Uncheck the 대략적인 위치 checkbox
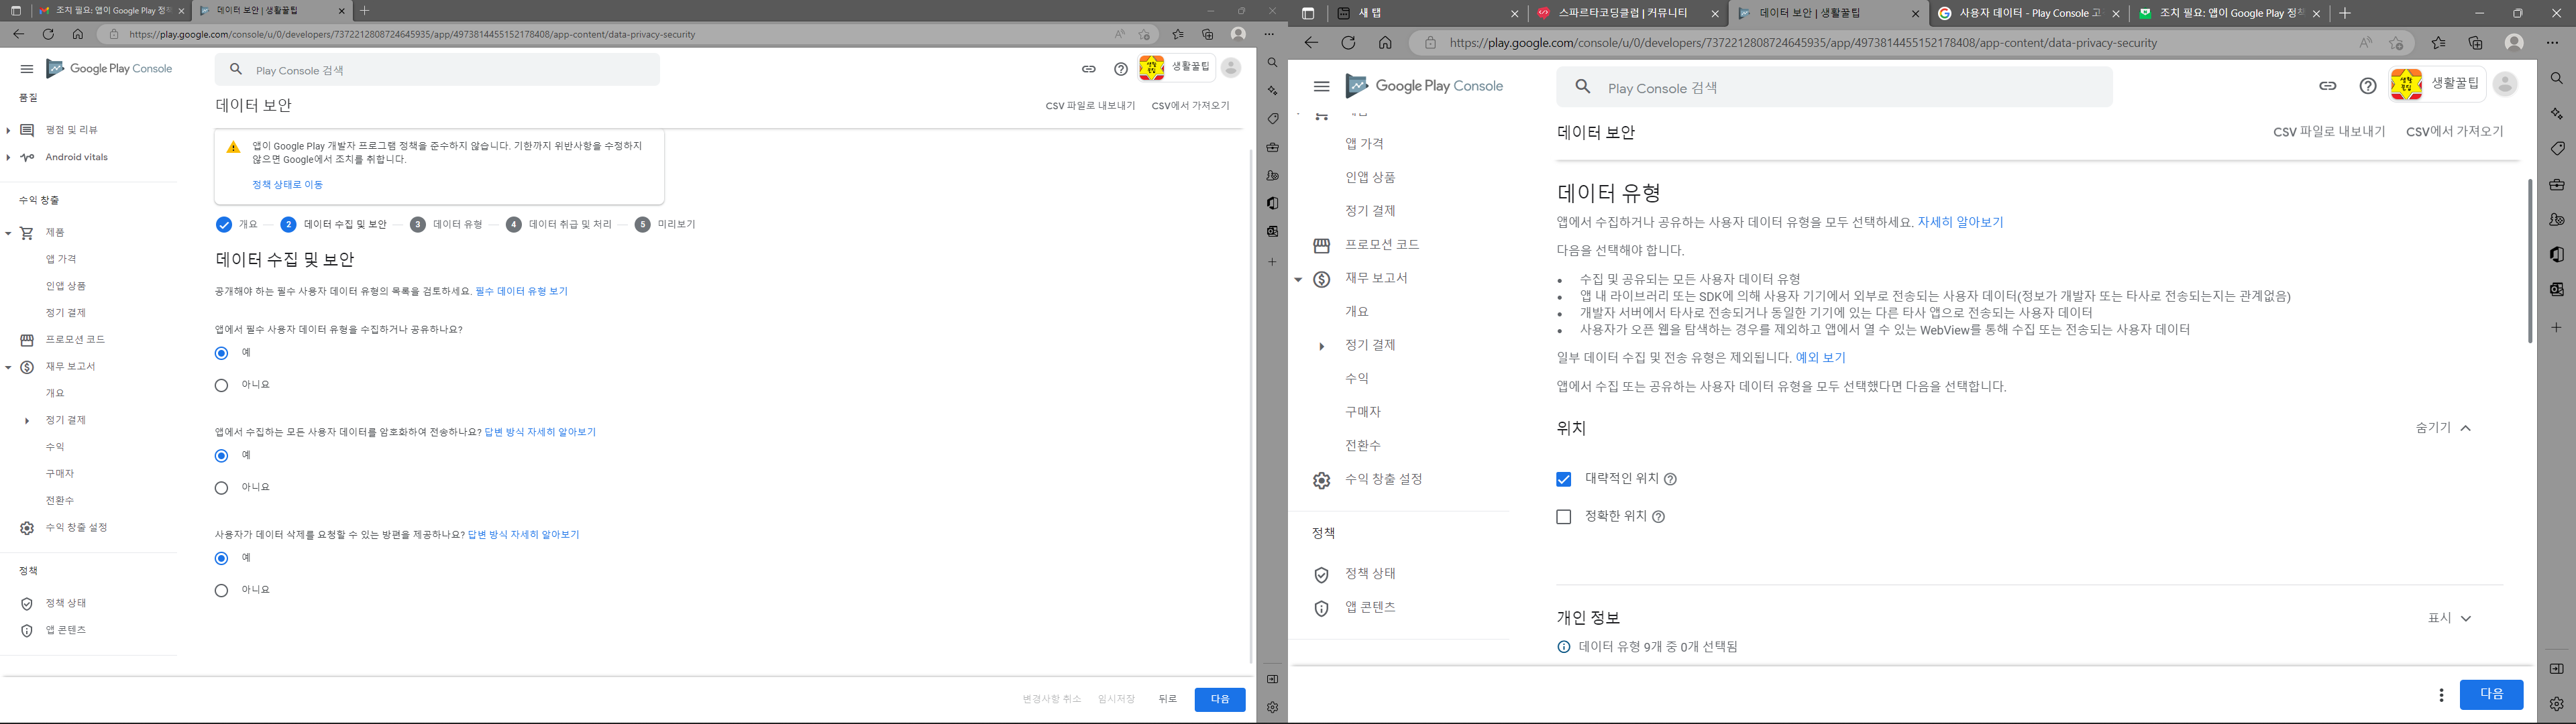This screenshot has width=2576, height=724. [x=1564, y=480]
